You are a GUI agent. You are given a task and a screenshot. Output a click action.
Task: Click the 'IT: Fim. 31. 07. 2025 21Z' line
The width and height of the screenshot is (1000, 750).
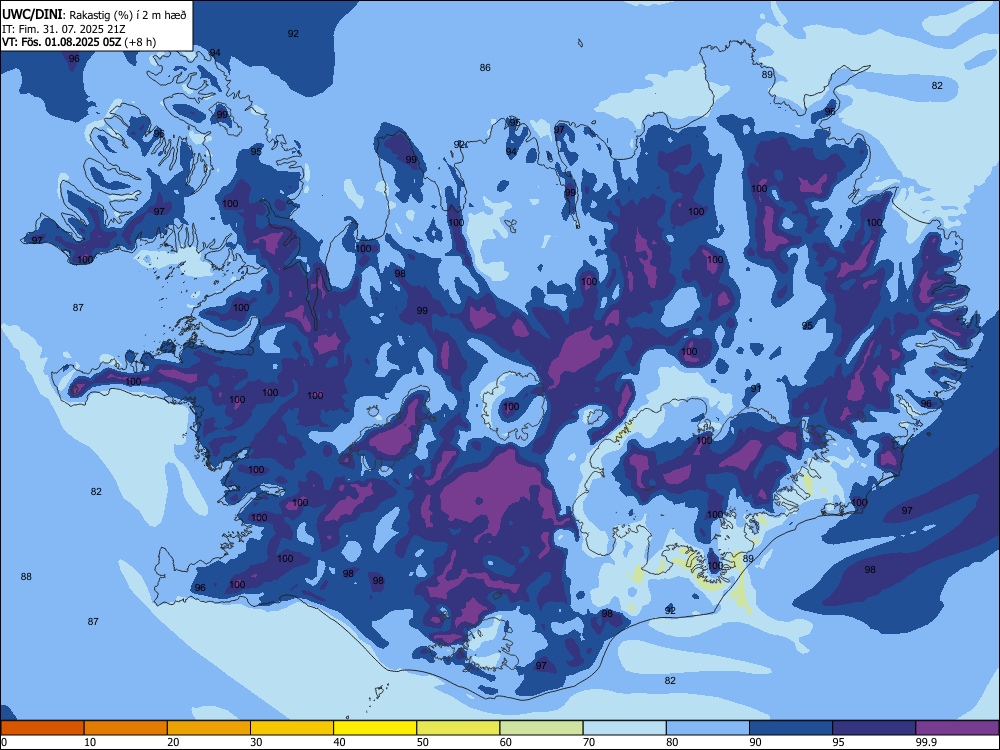click(63, 29)
